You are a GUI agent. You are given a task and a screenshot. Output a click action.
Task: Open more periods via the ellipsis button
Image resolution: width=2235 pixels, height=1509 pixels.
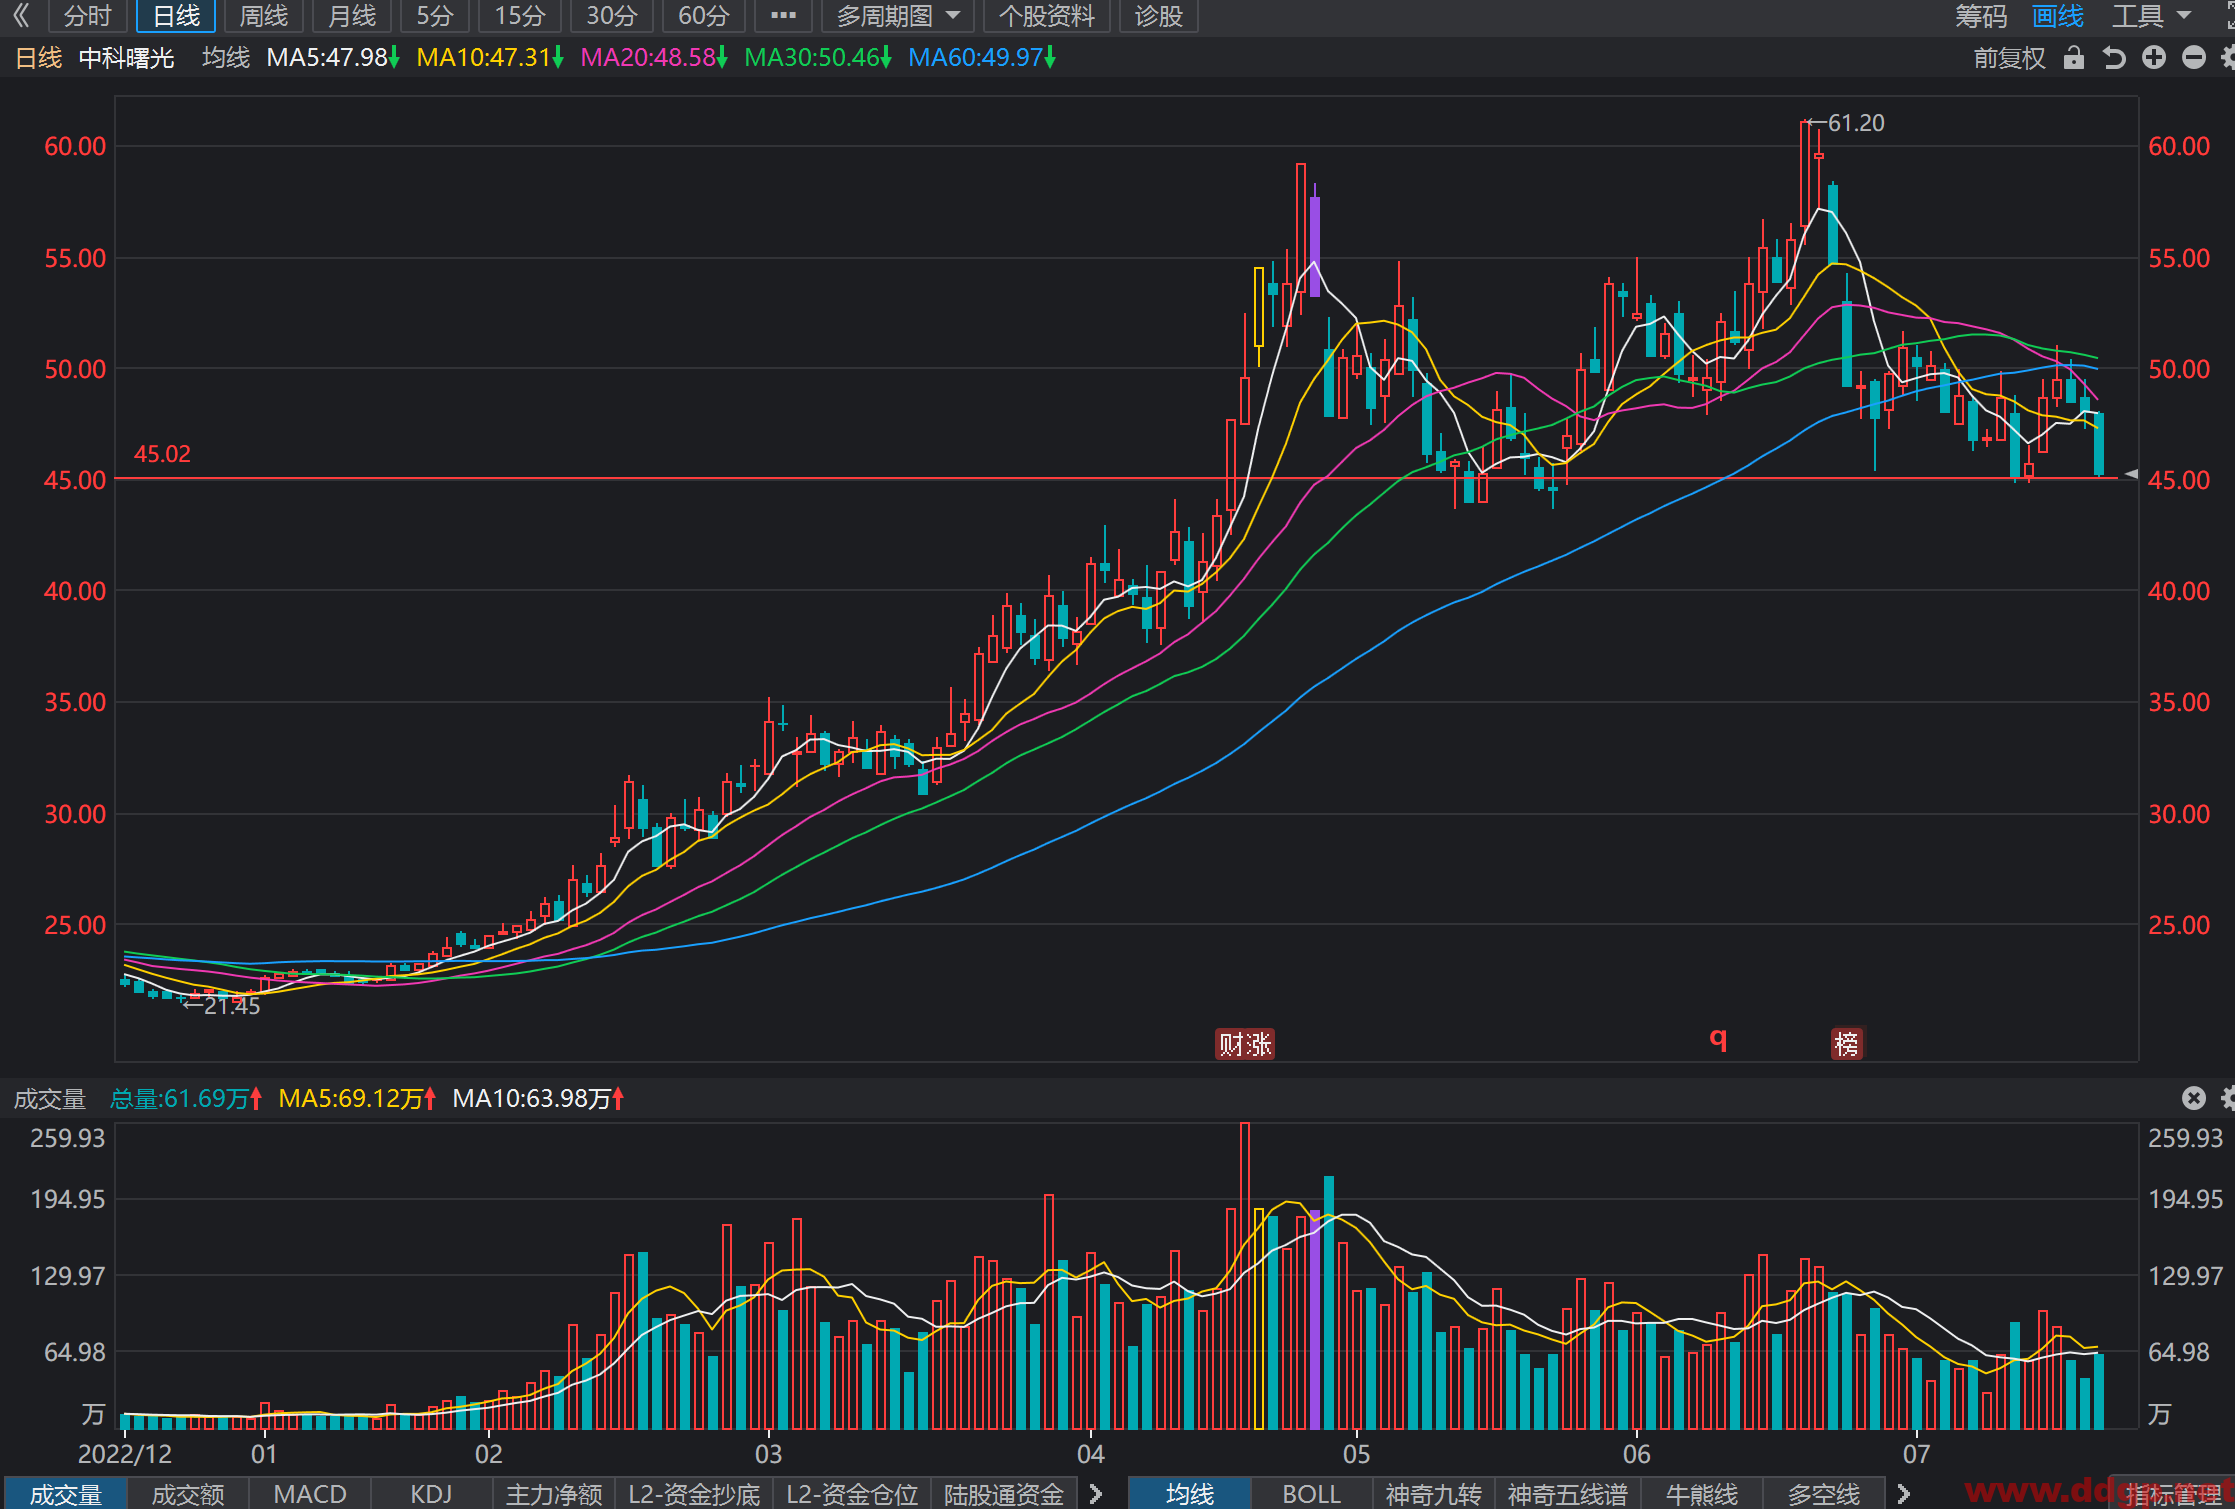click(783, 16)
